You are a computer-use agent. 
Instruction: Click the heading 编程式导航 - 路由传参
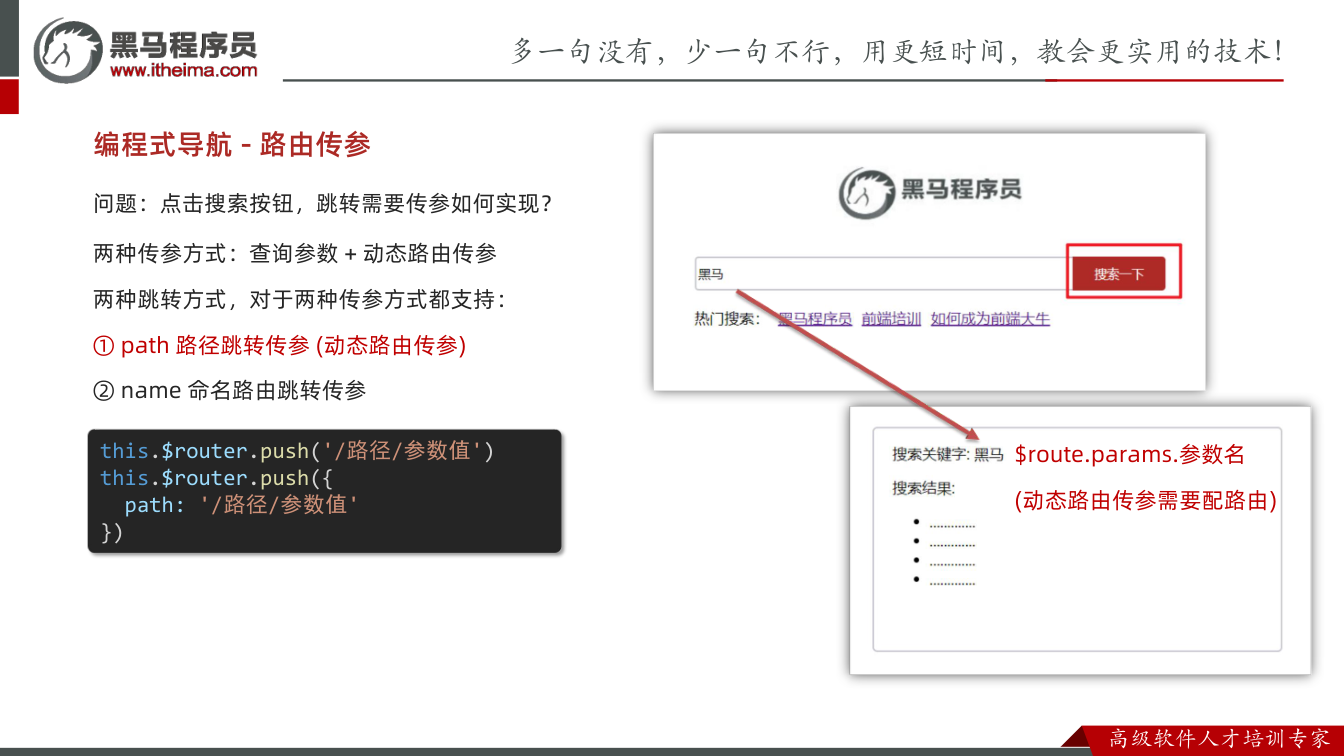coord(233,145)
